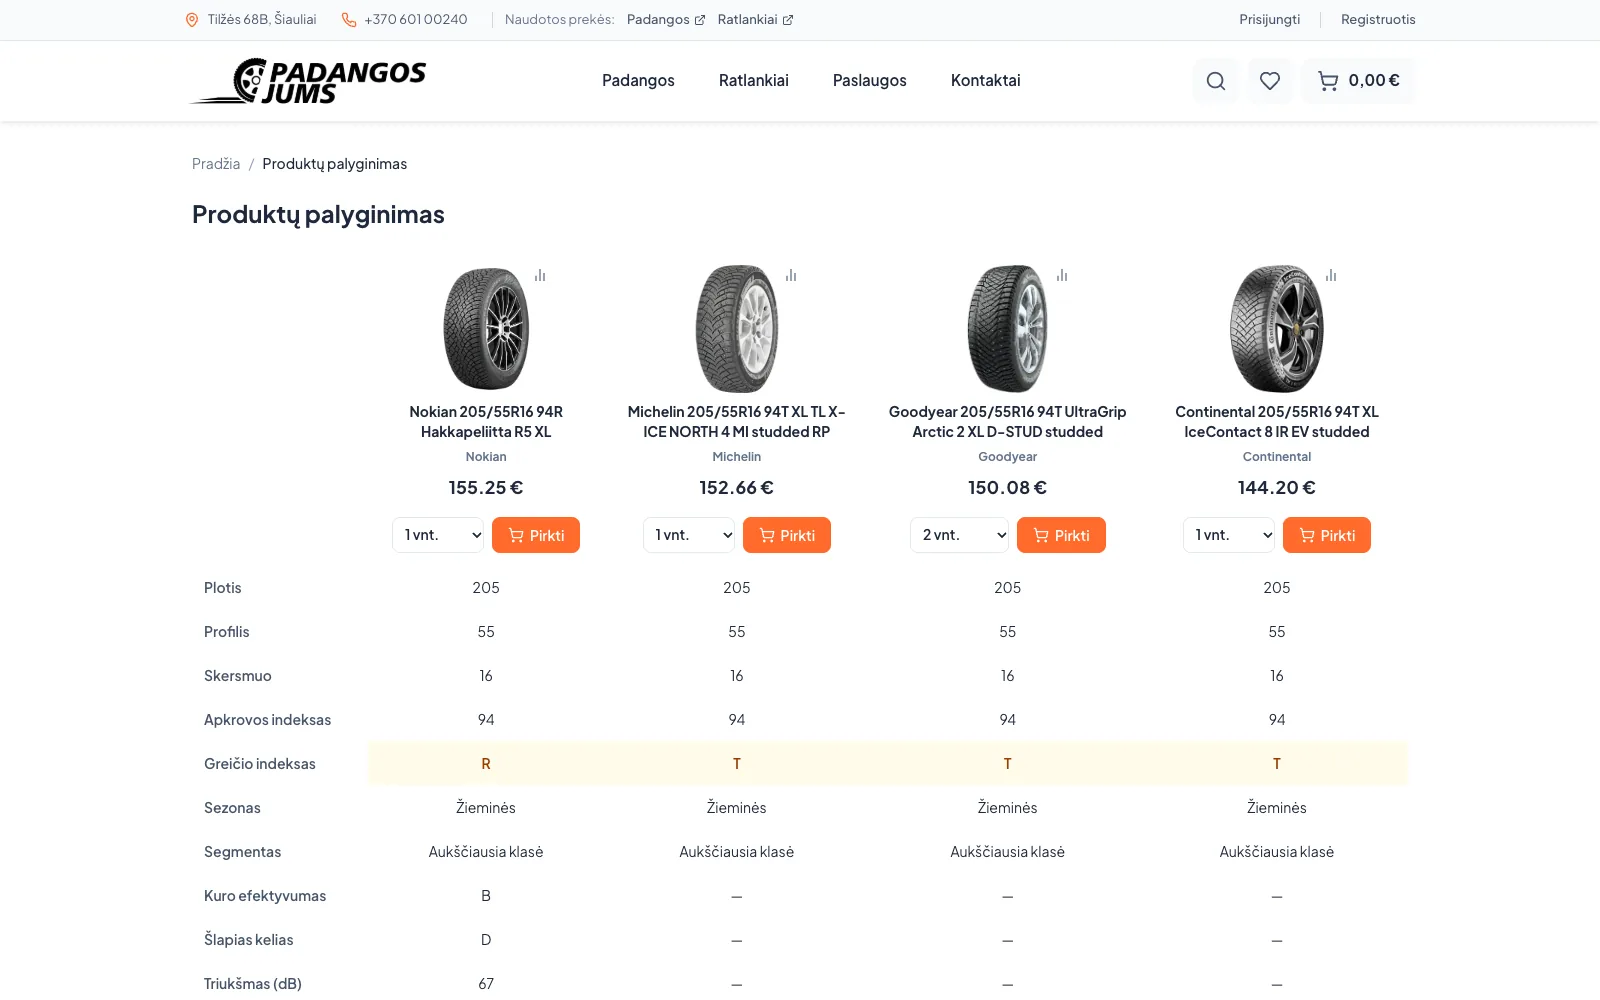Go to Pradžia breadcrumb
The width and height of the screenshot is (1600, 1000).
[x=216, y=164]
